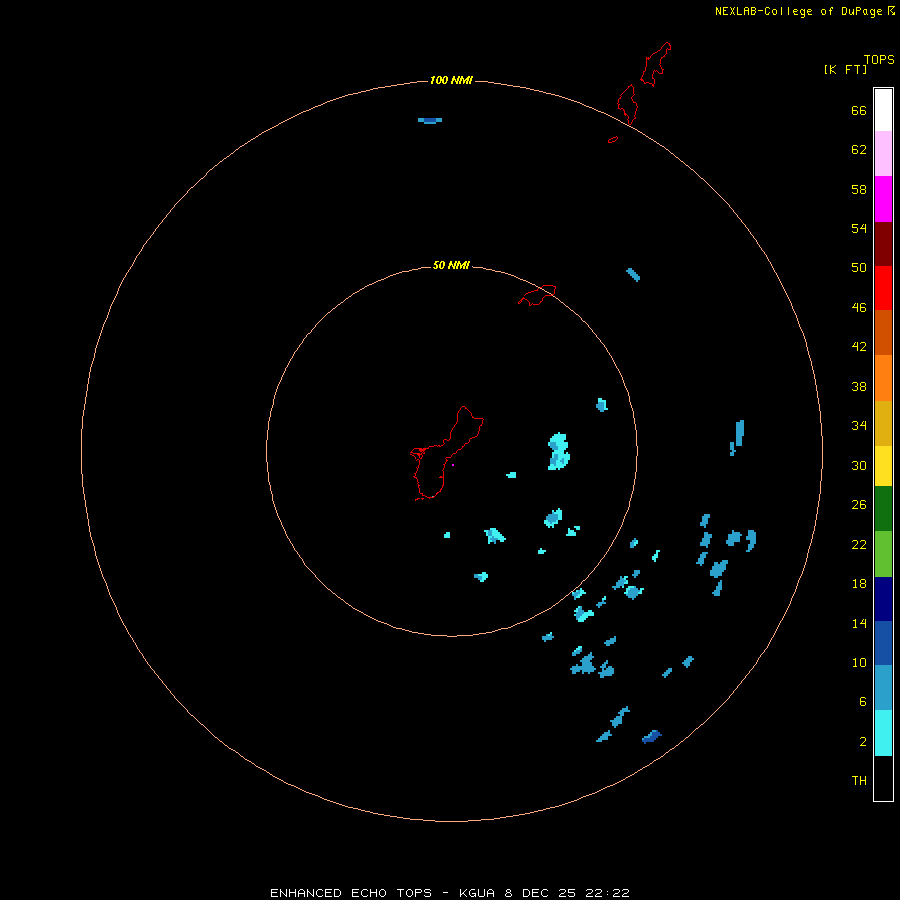Click the '[K FT]' units label
Screen dimensions: 900x900
point(845,70)
